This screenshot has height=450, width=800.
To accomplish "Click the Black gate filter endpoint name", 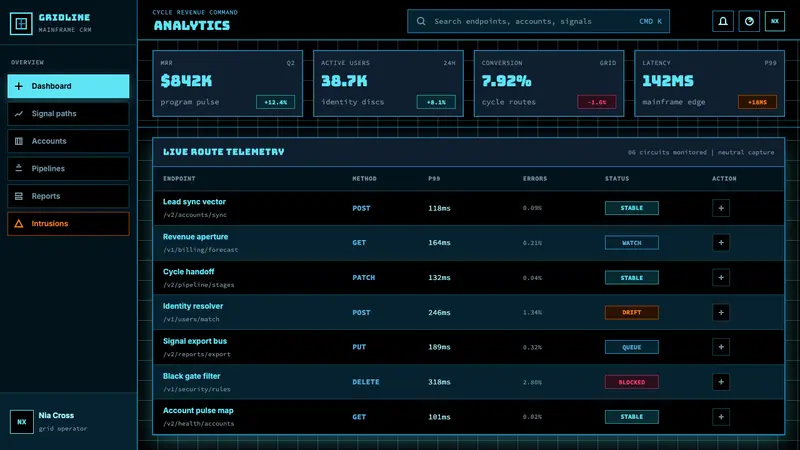I will click(191, 376).
